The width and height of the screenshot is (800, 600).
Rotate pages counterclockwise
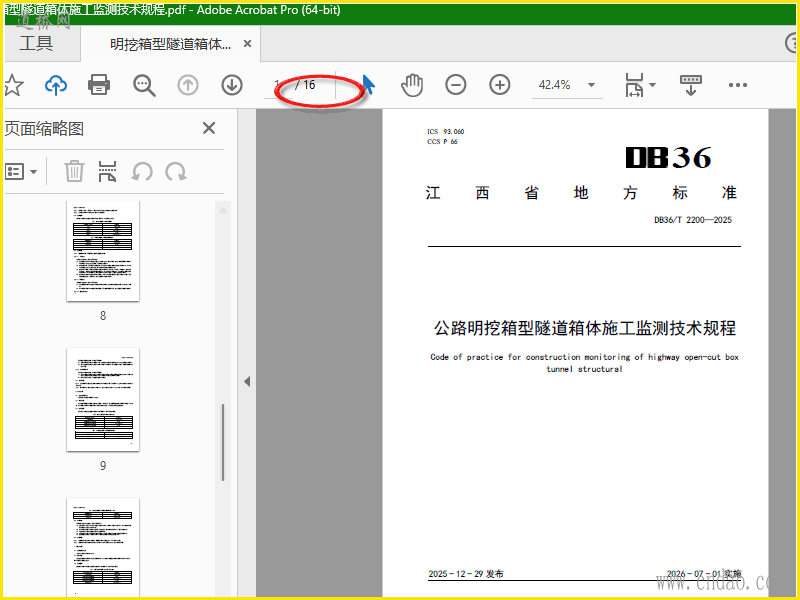point(142,171)
